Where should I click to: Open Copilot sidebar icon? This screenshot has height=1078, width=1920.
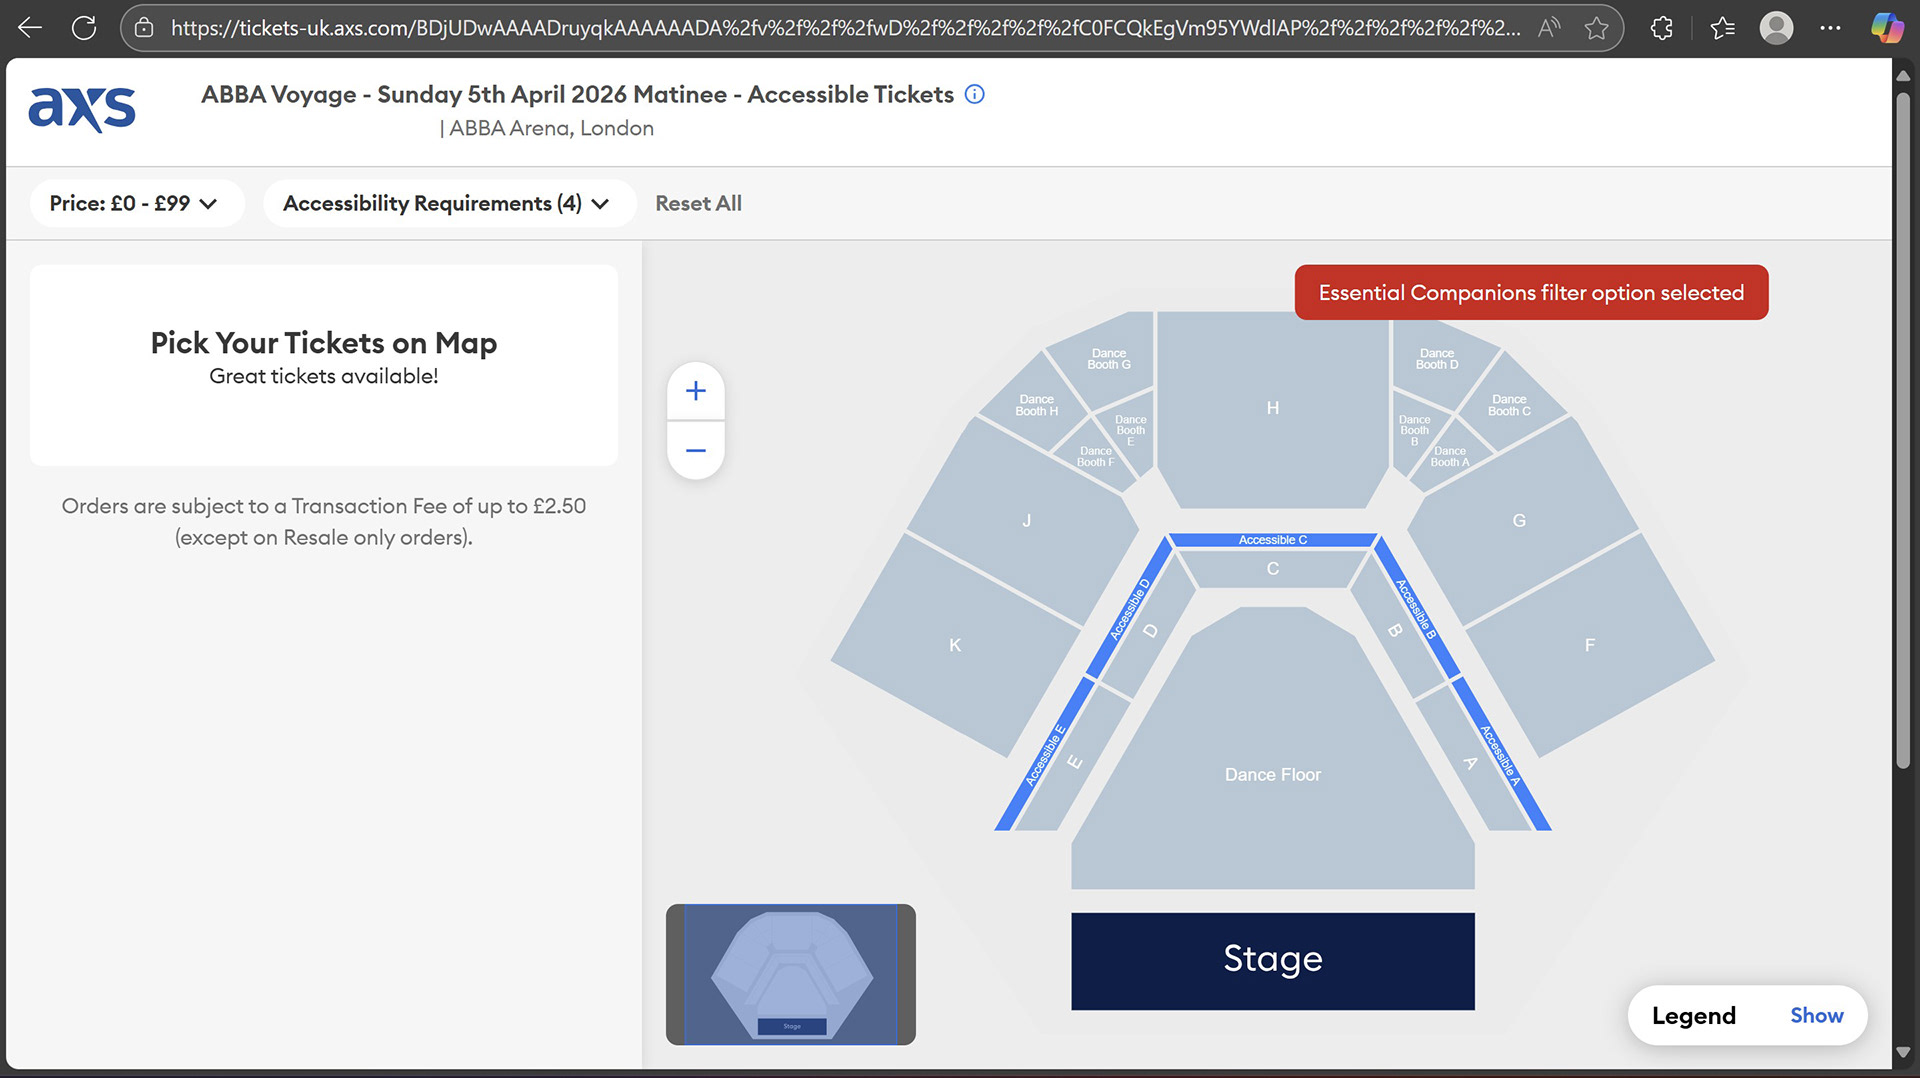click(x=1886, y=28)
